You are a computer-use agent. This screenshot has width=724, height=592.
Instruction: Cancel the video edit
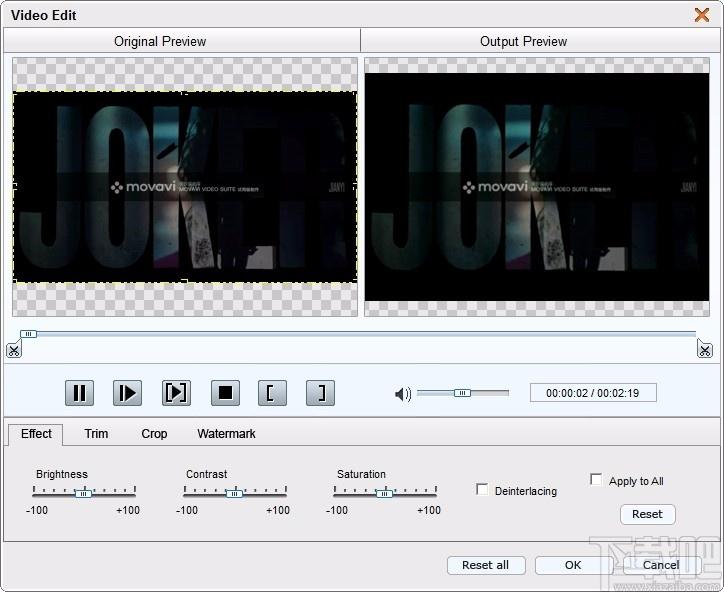pos(661,565)
